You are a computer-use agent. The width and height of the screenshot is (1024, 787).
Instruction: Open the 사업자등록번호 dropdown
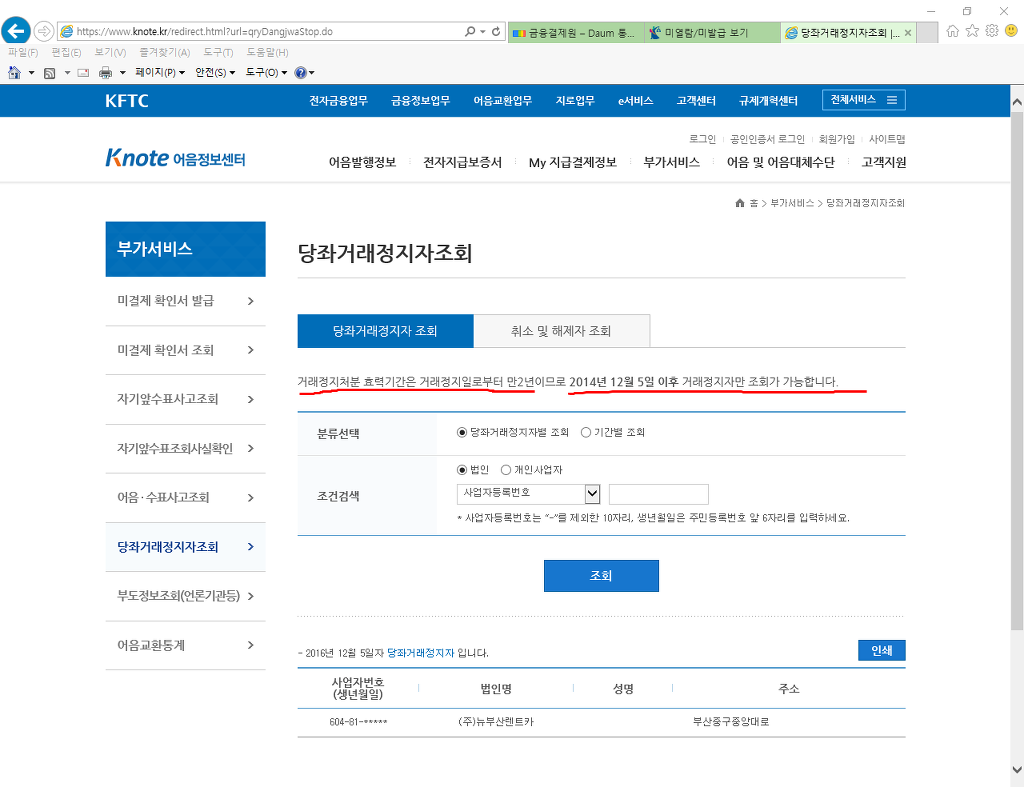click(591, 494)
